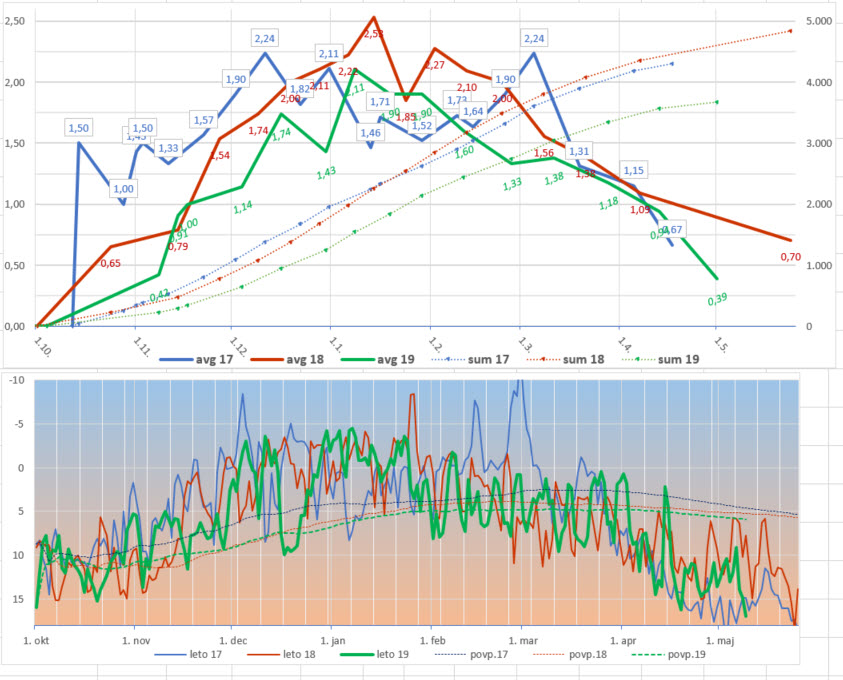Click the boxed blue data label 1,71
Viewport: 843px width, 680px height.
380,102
